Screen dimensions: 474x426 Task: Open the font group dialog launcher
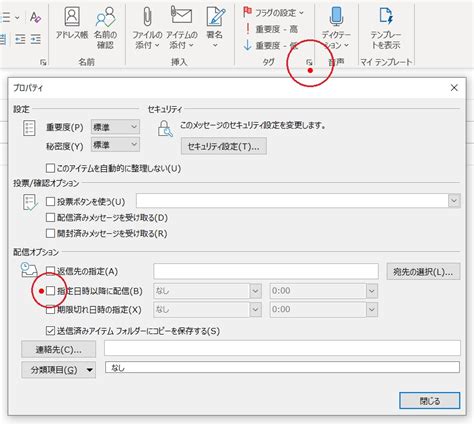pyautogui.click(x=43, y=62)
